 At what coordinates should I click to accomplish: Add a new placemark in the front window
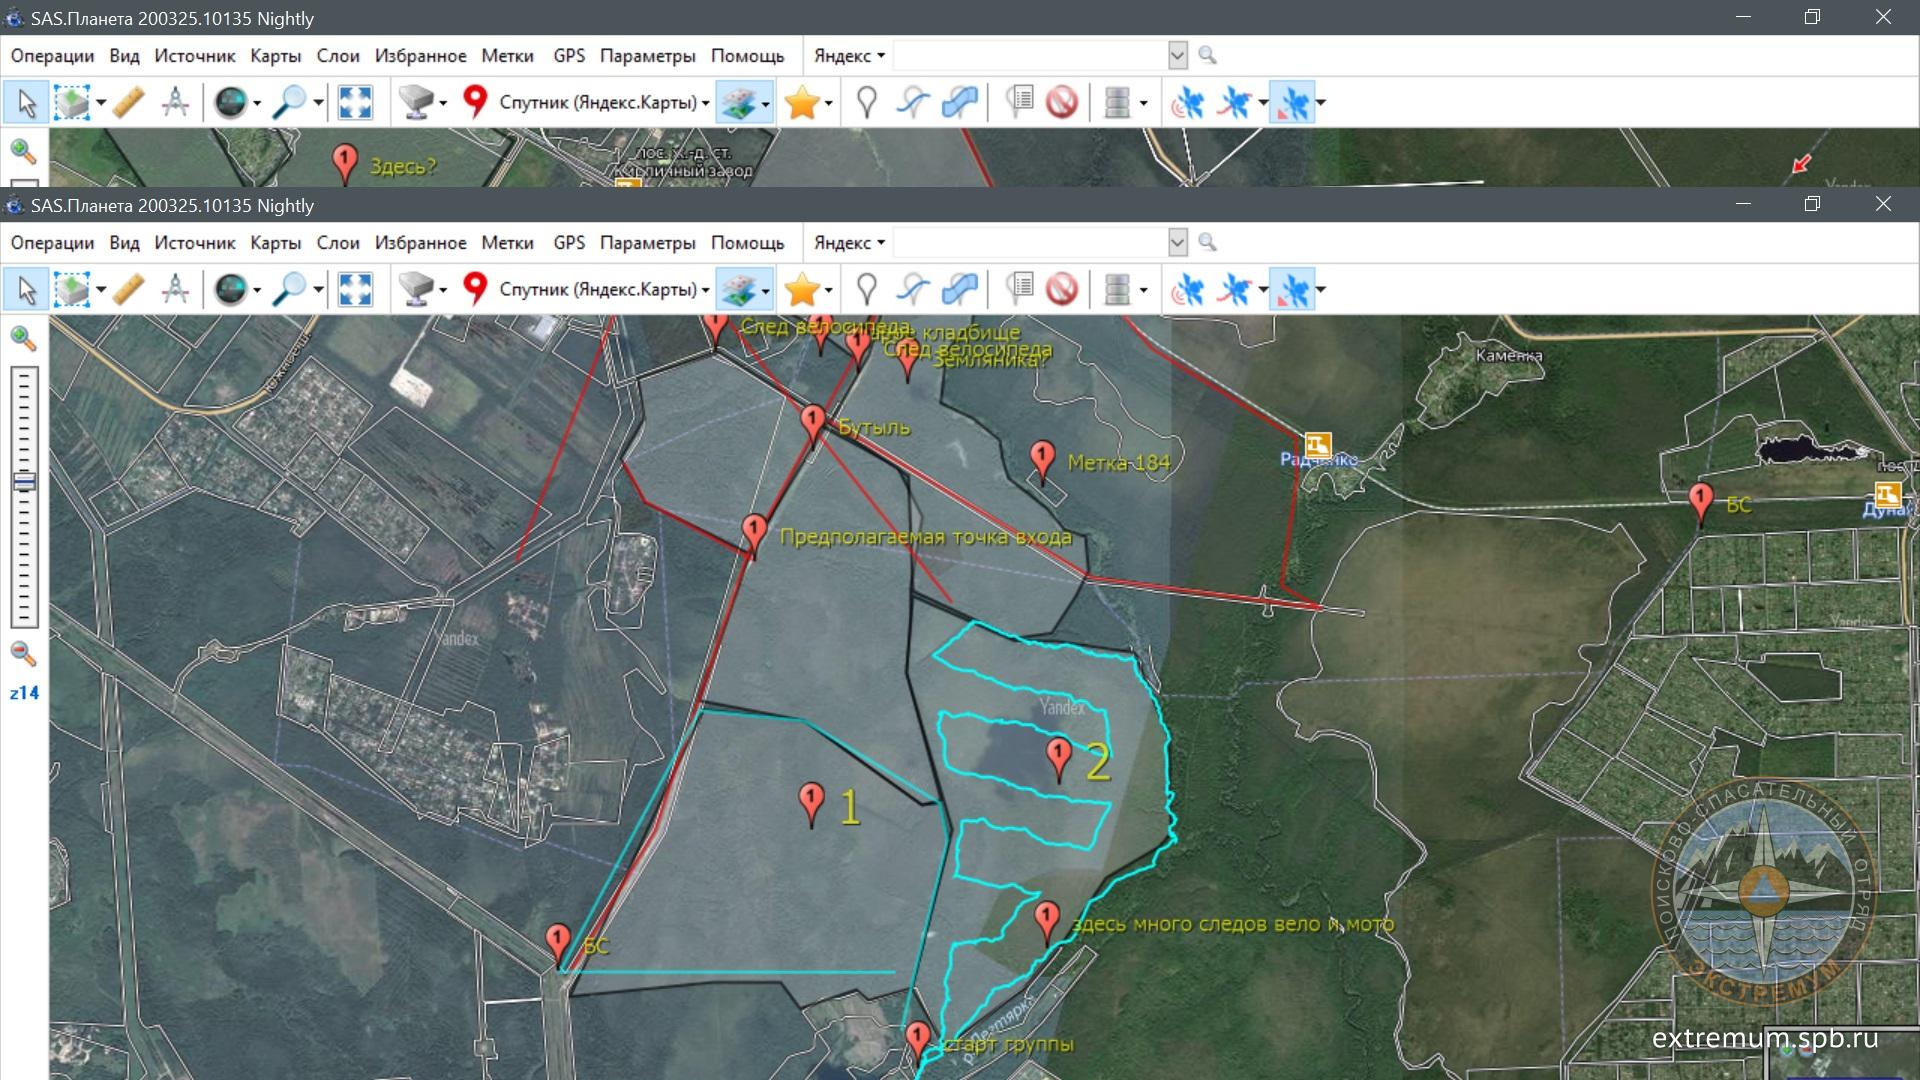coord(867,290)
